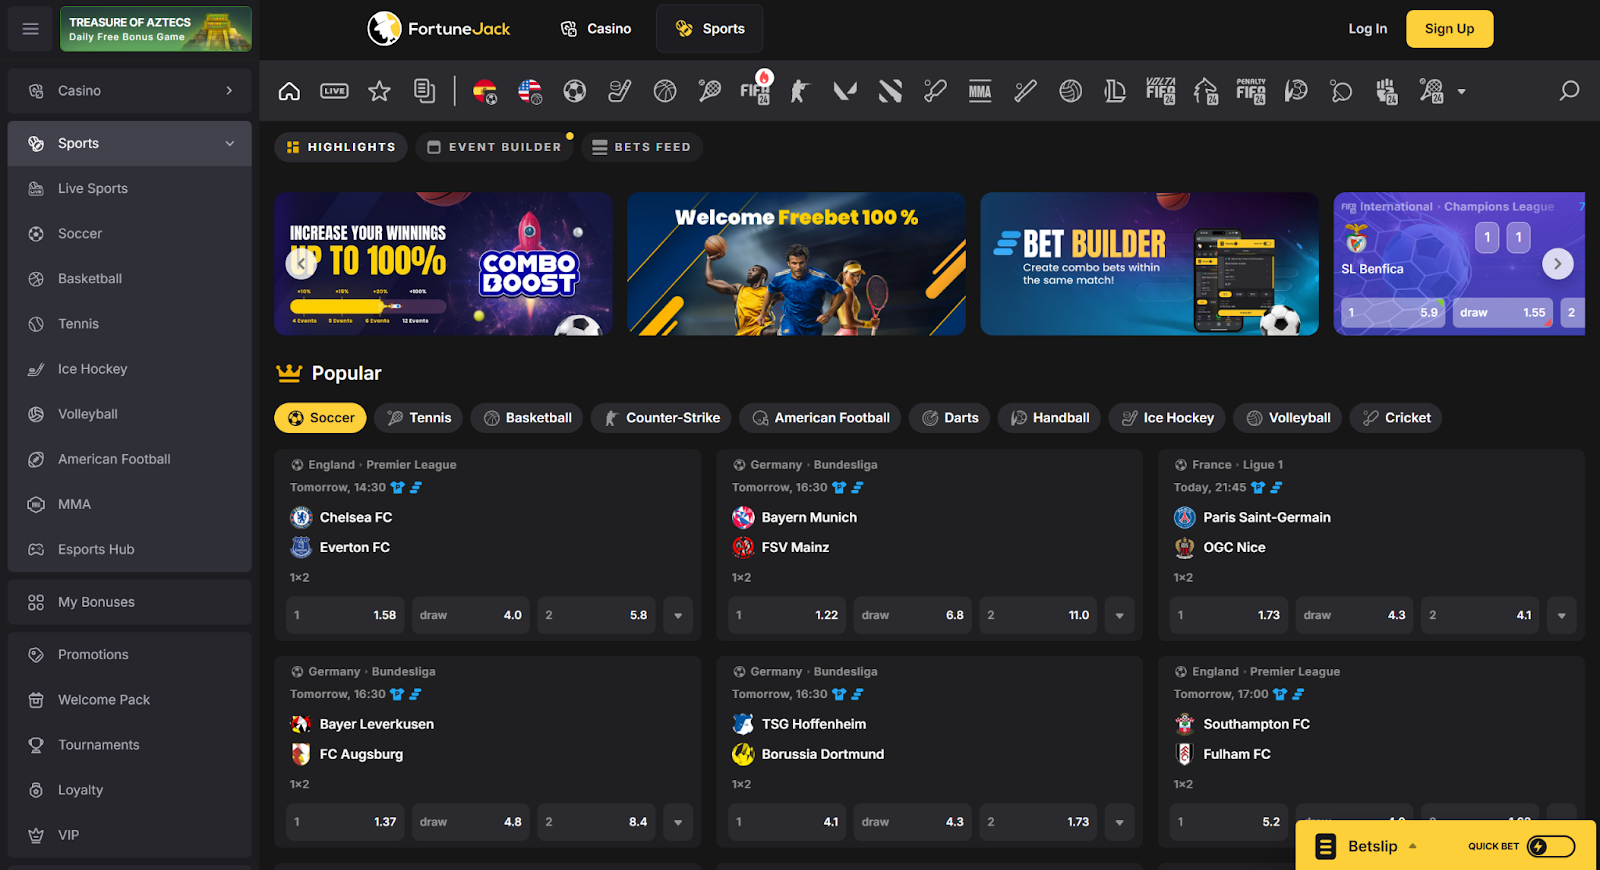Open the Event Builder tab
This screenshot has height=870, width=1600.
click(x=494, y=147)
